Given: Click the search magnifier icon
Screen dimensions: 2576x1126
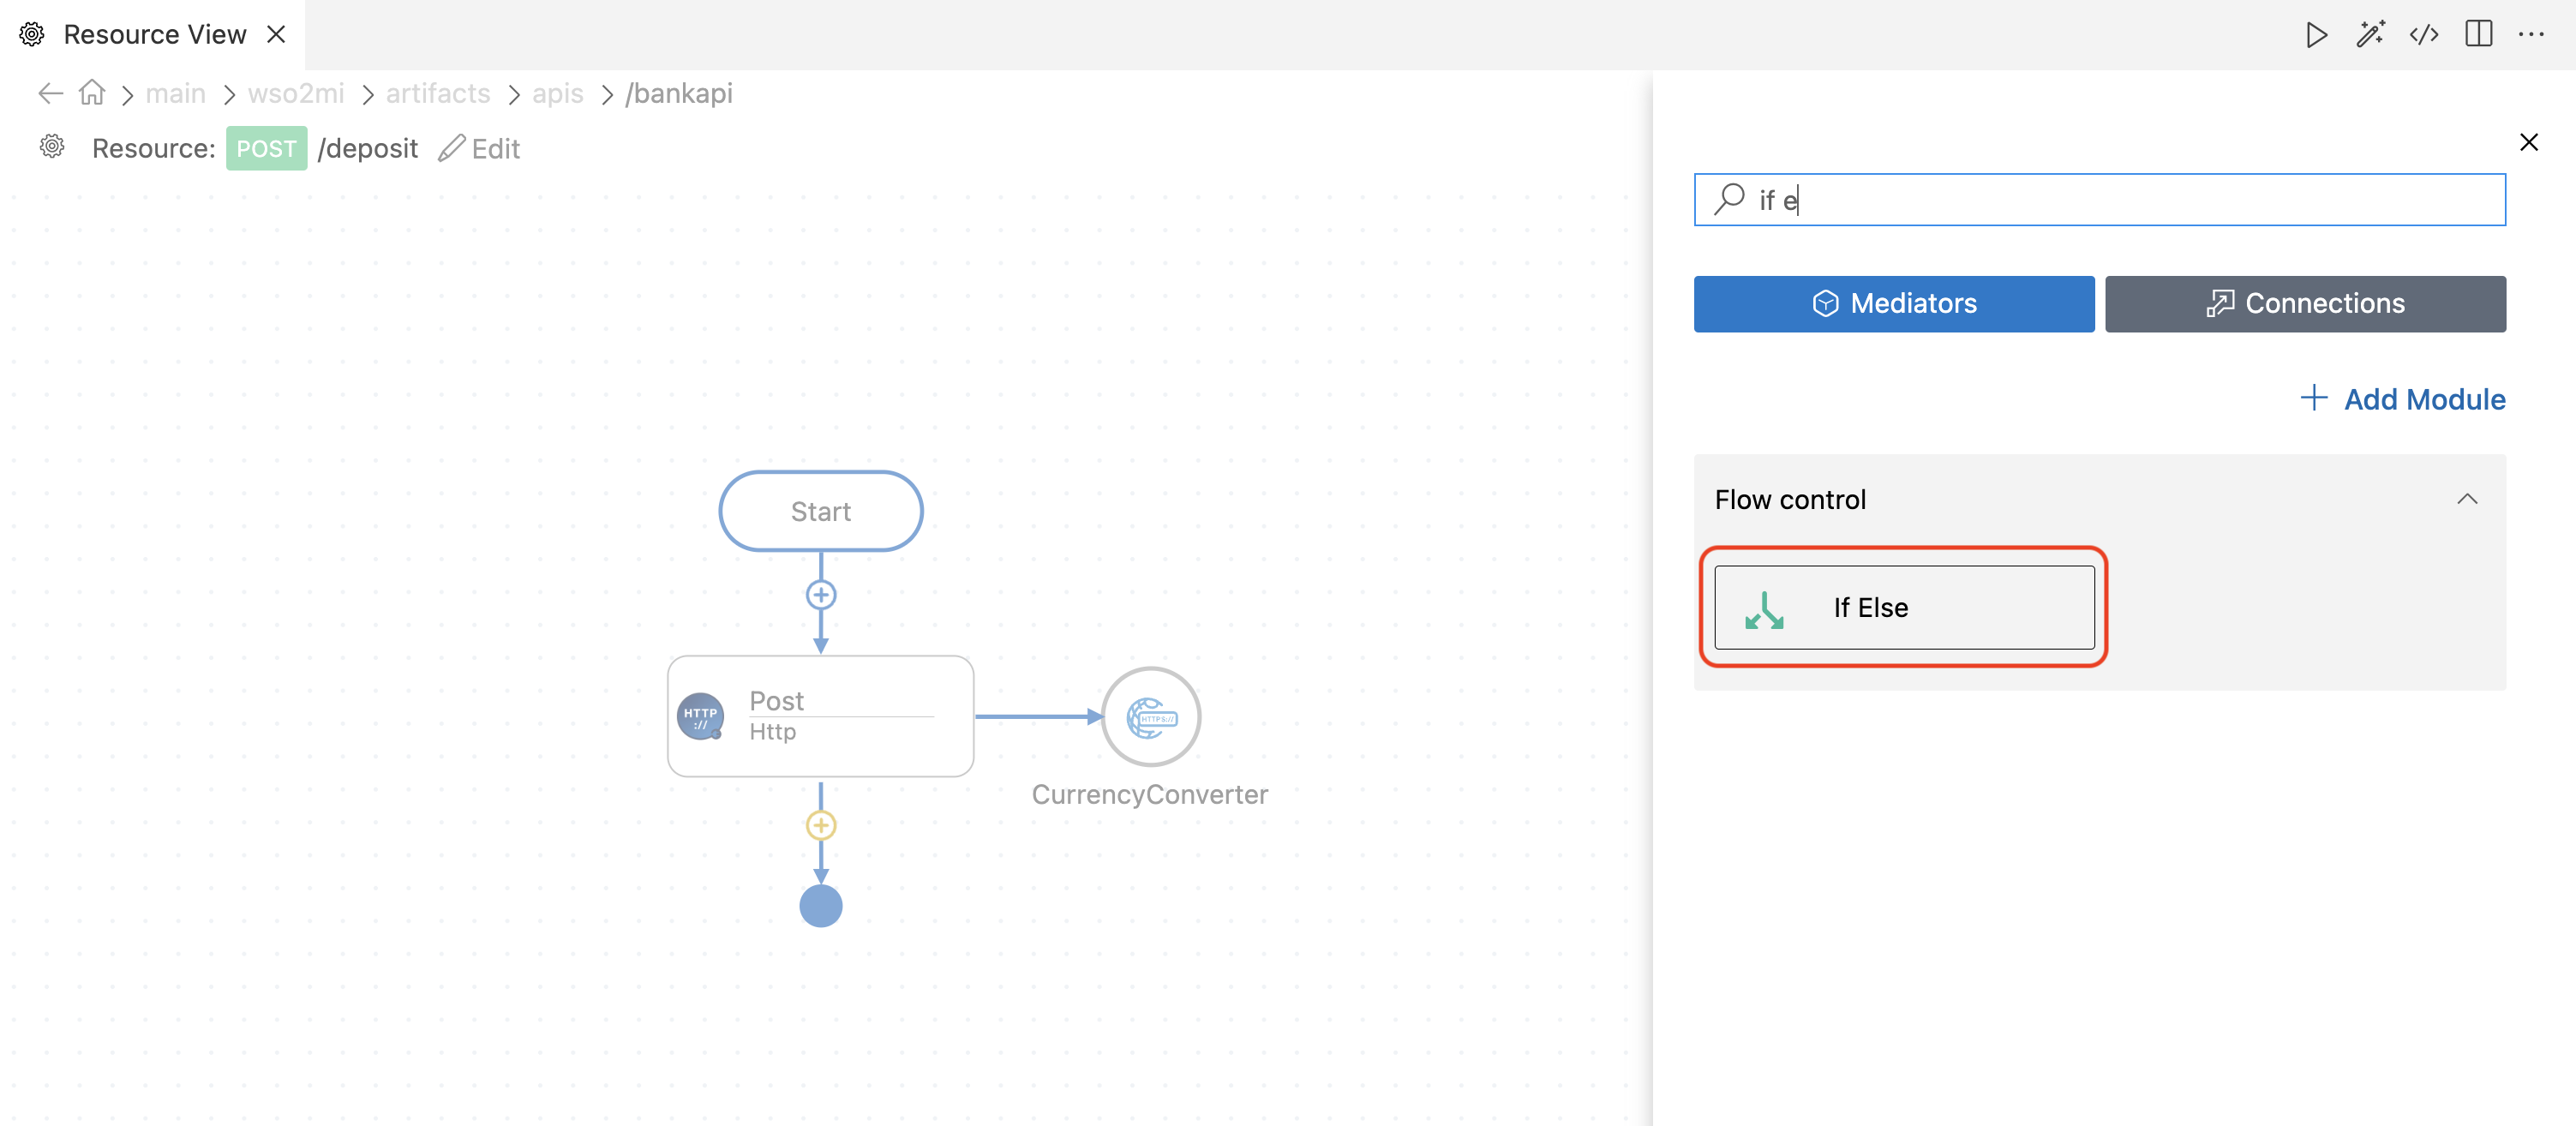Looking at the screenshot, I should point(1729,199).
